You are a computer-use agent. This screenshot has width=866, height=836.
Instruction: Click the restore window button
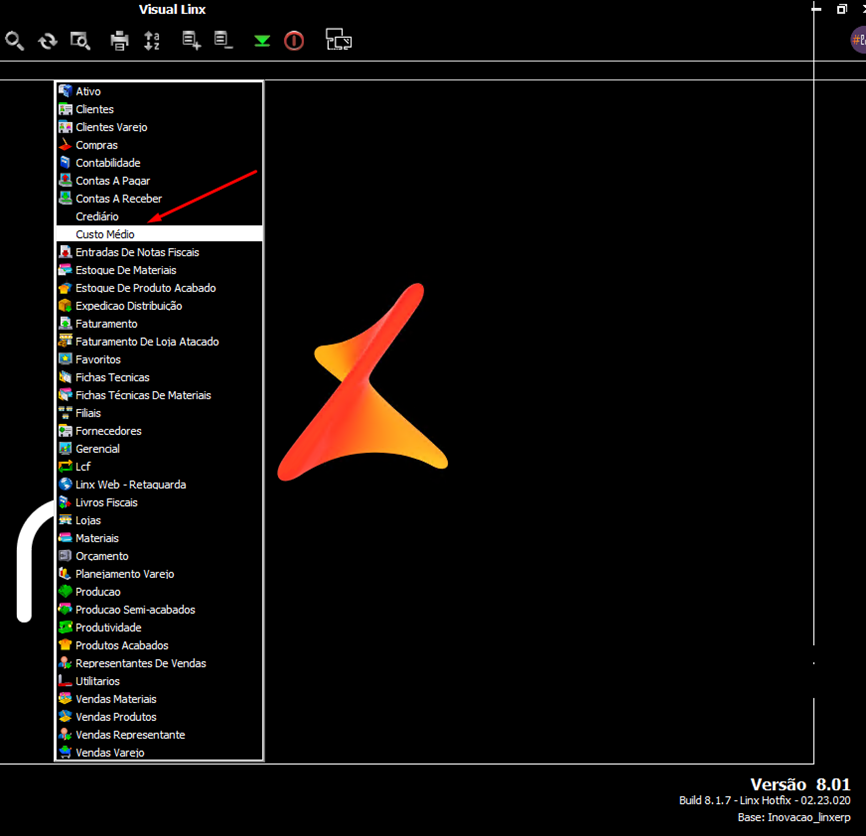tap(841, 9)
